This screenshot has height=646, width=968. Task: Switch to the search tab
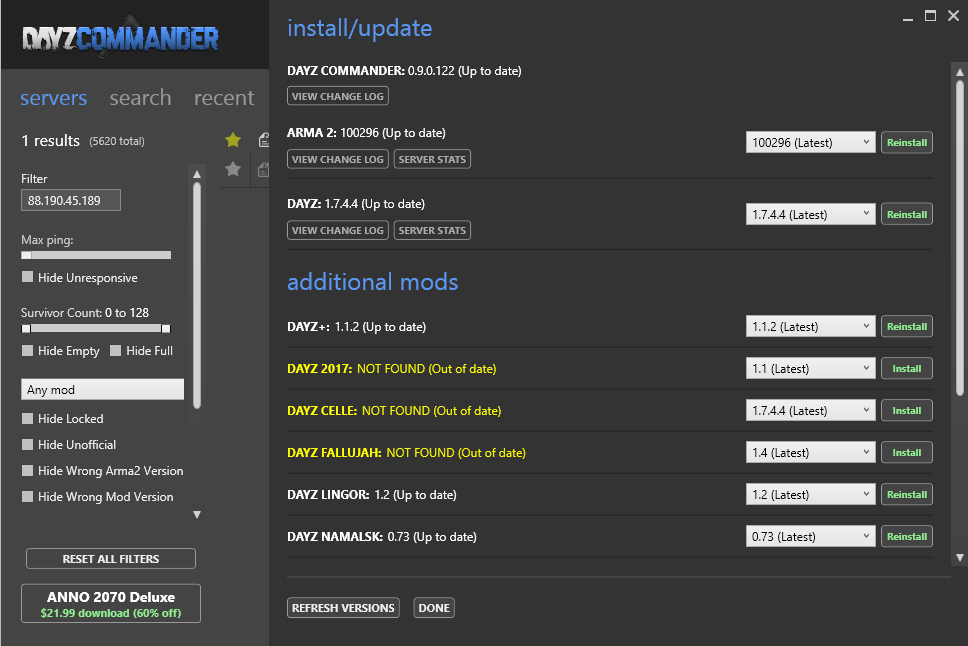140,98
